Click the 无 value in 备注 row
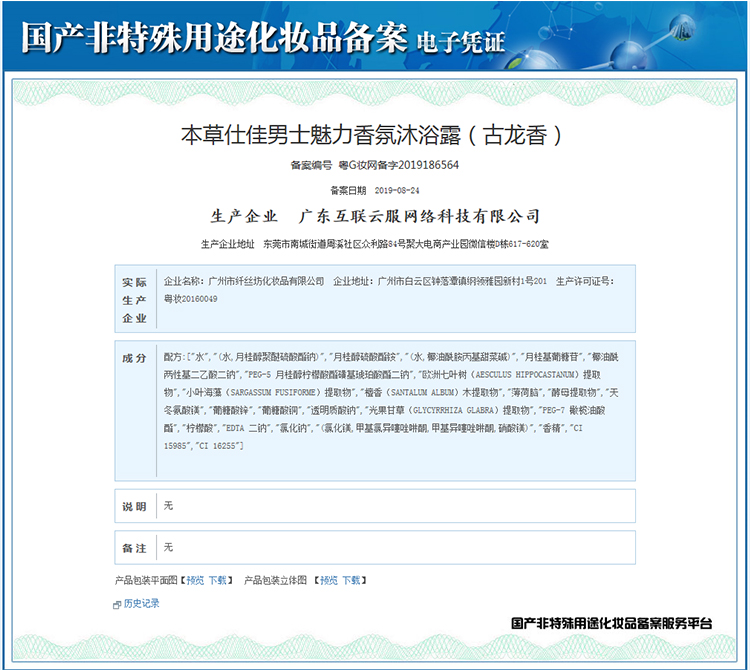Viewport: 750px width, 670px height. pyautogui.click(x=168, y=547)
